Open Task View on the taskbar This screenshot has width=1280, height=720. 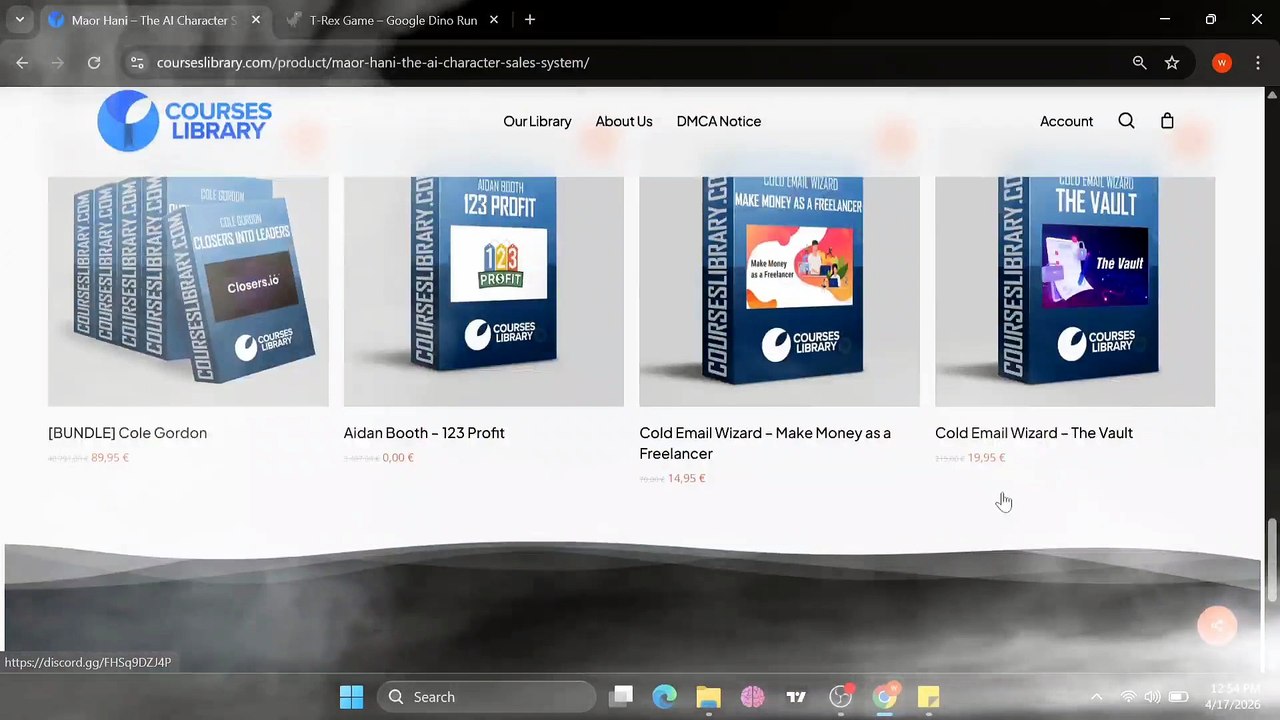(622, 697)
